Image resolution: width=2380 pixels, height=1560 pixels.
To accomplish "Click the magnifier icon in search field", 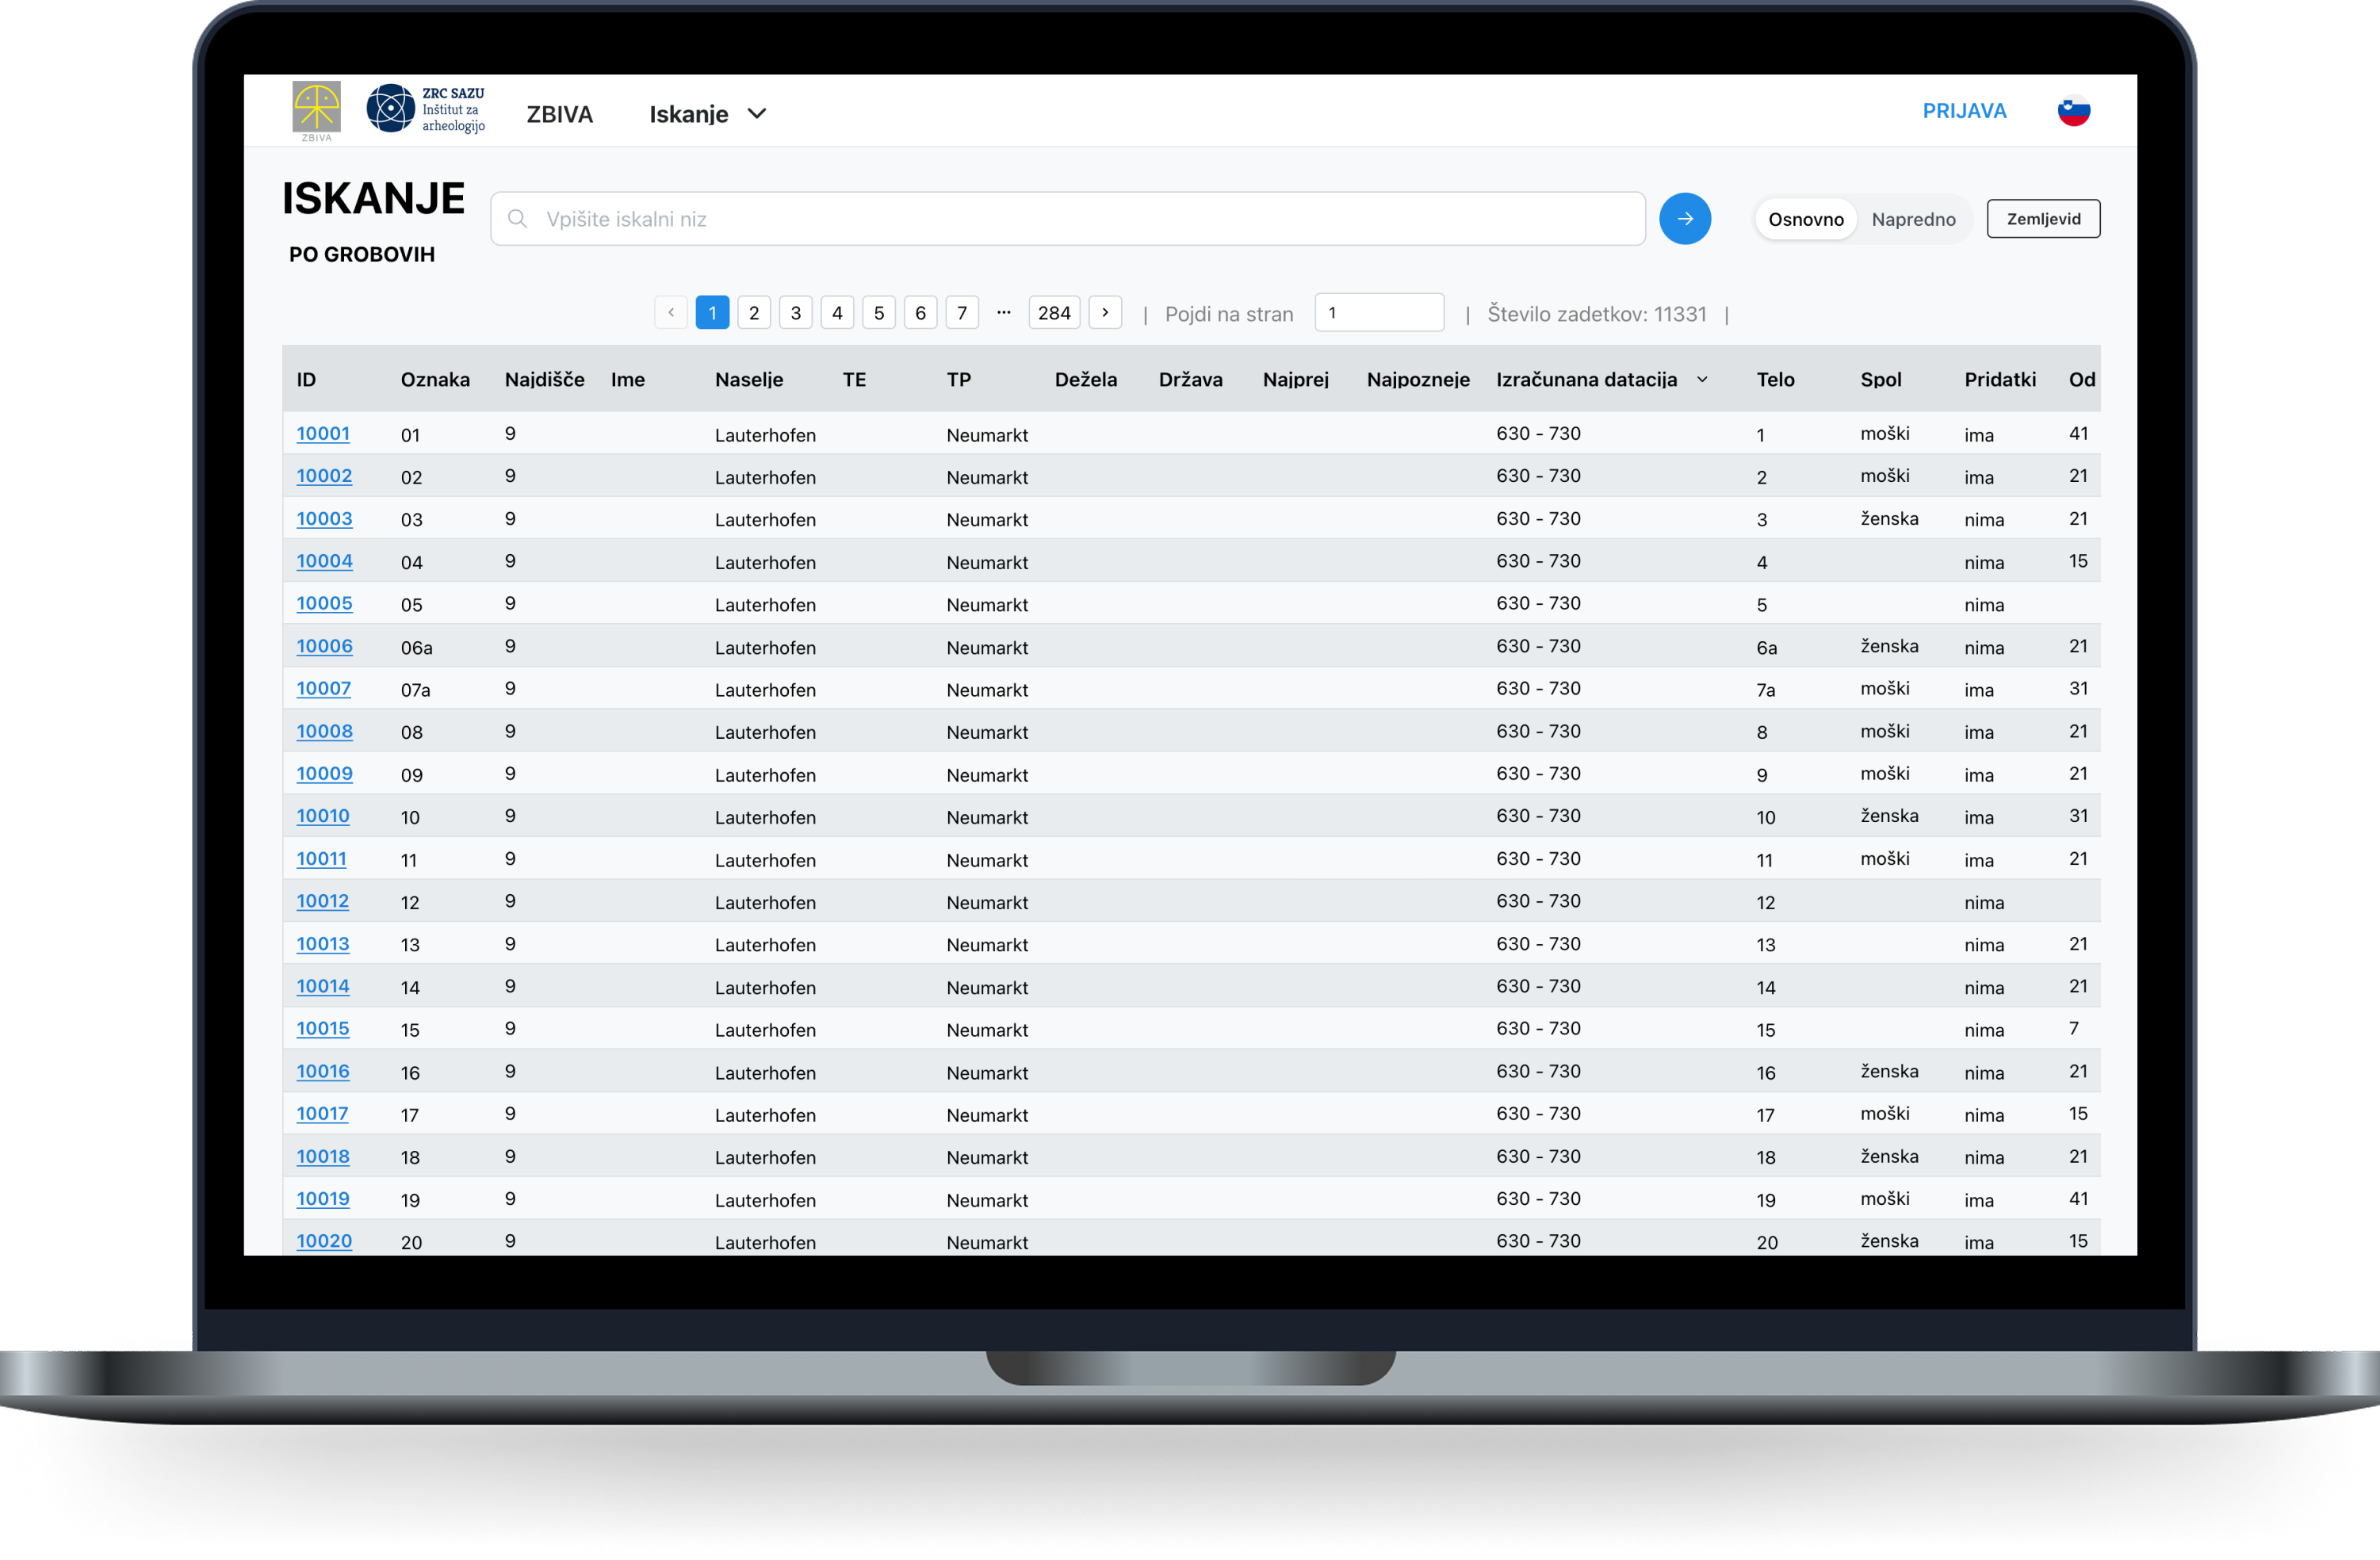I will click(517, 219).
